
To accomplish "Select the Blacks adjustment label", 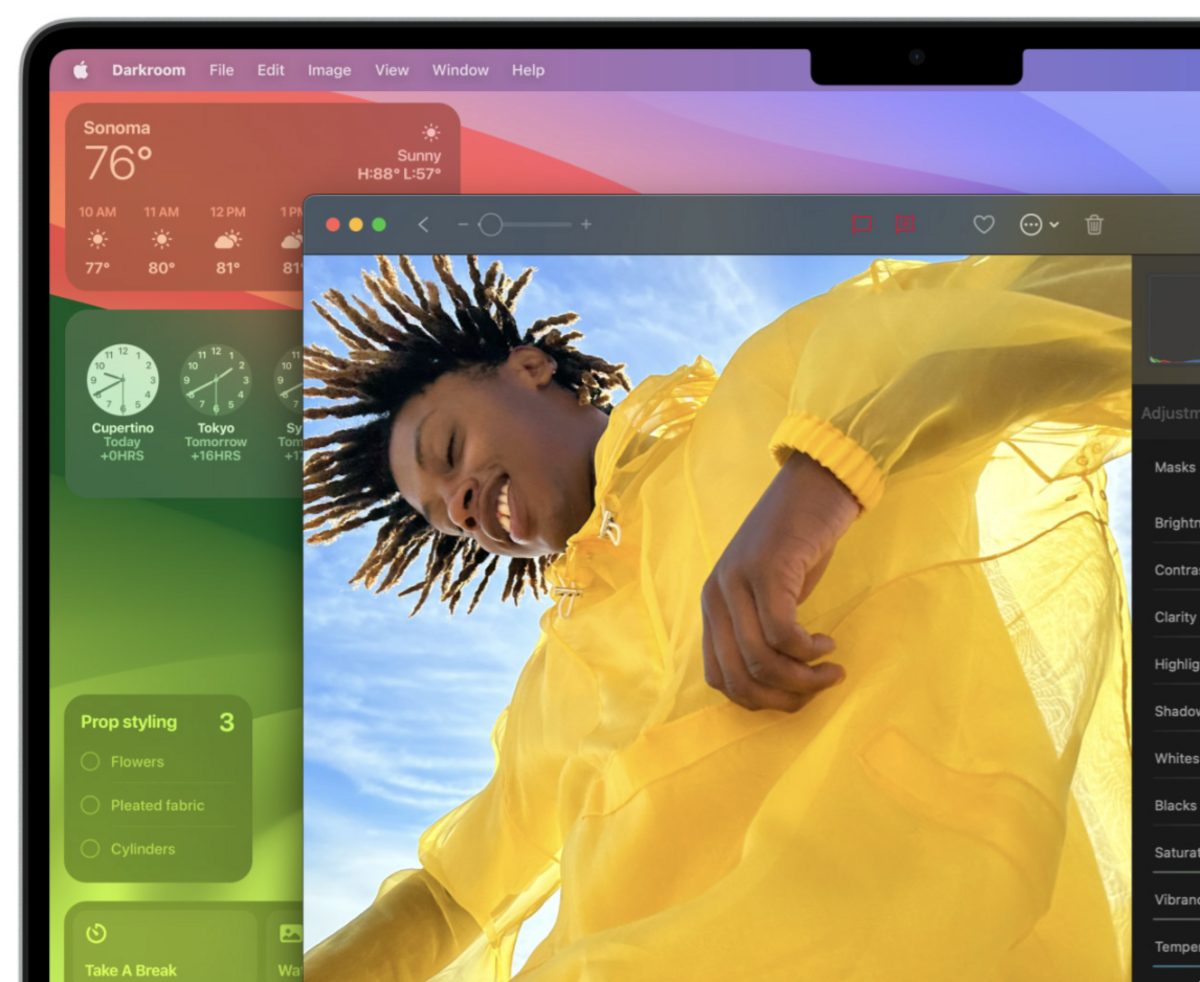I will [x=1175, y=805].
